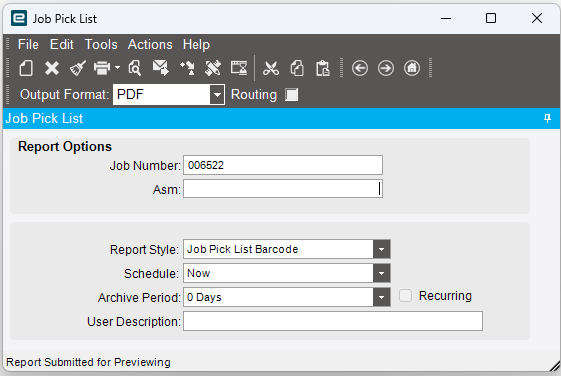The image size is (561, 376).
Task: Pin the Job Pick List panel
Action: (x=547, y=118)
